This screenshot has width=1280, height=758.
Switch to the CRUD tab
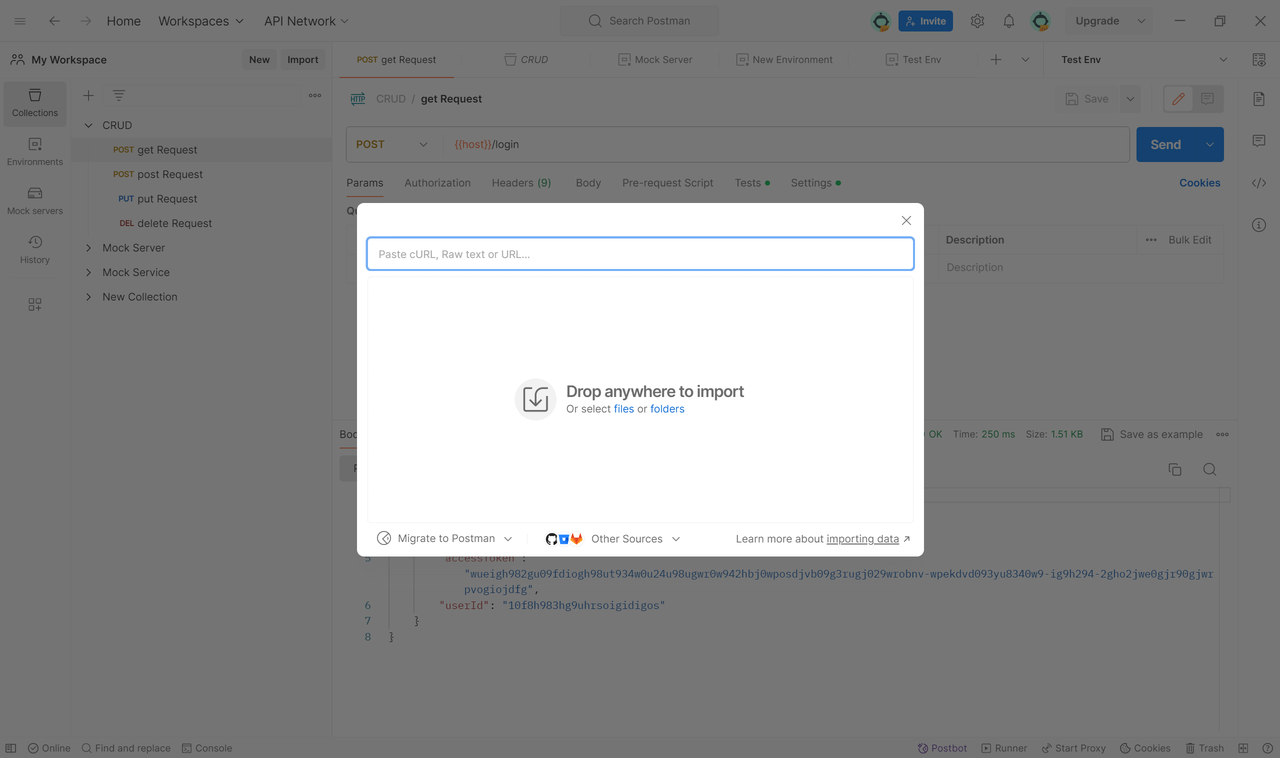pos(526,60)
